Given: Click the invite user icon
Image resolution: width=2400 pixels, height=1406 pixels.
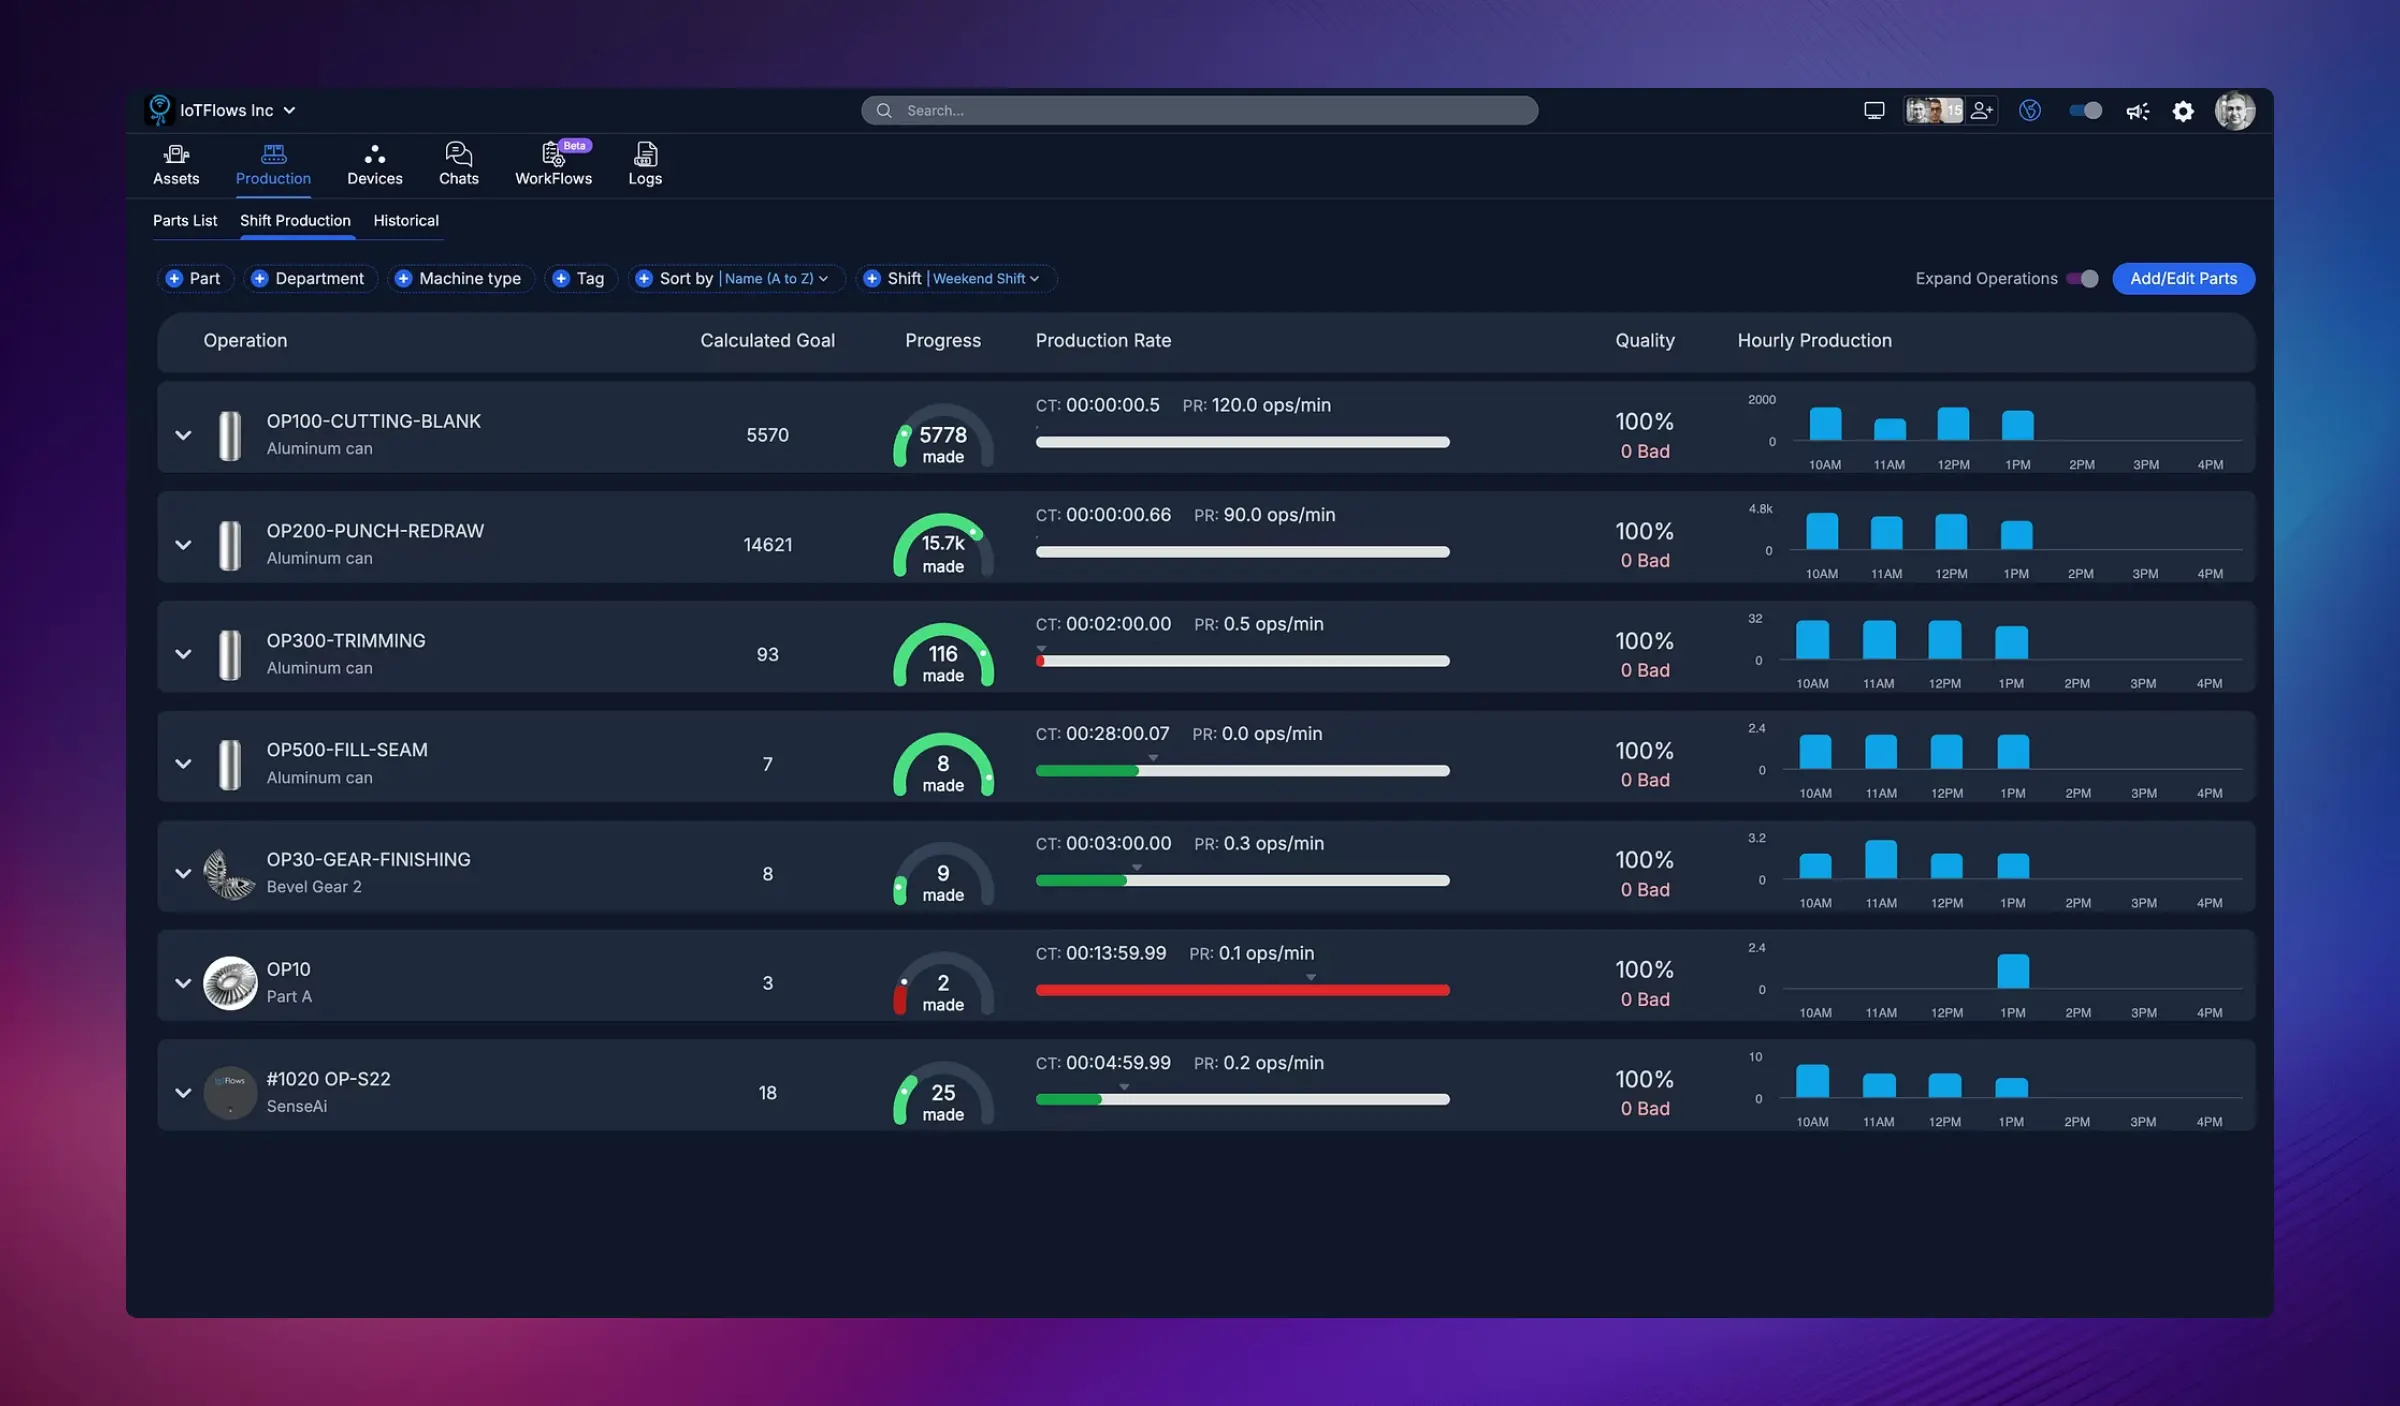Looking at the screenshot, I should point(1983,110).
